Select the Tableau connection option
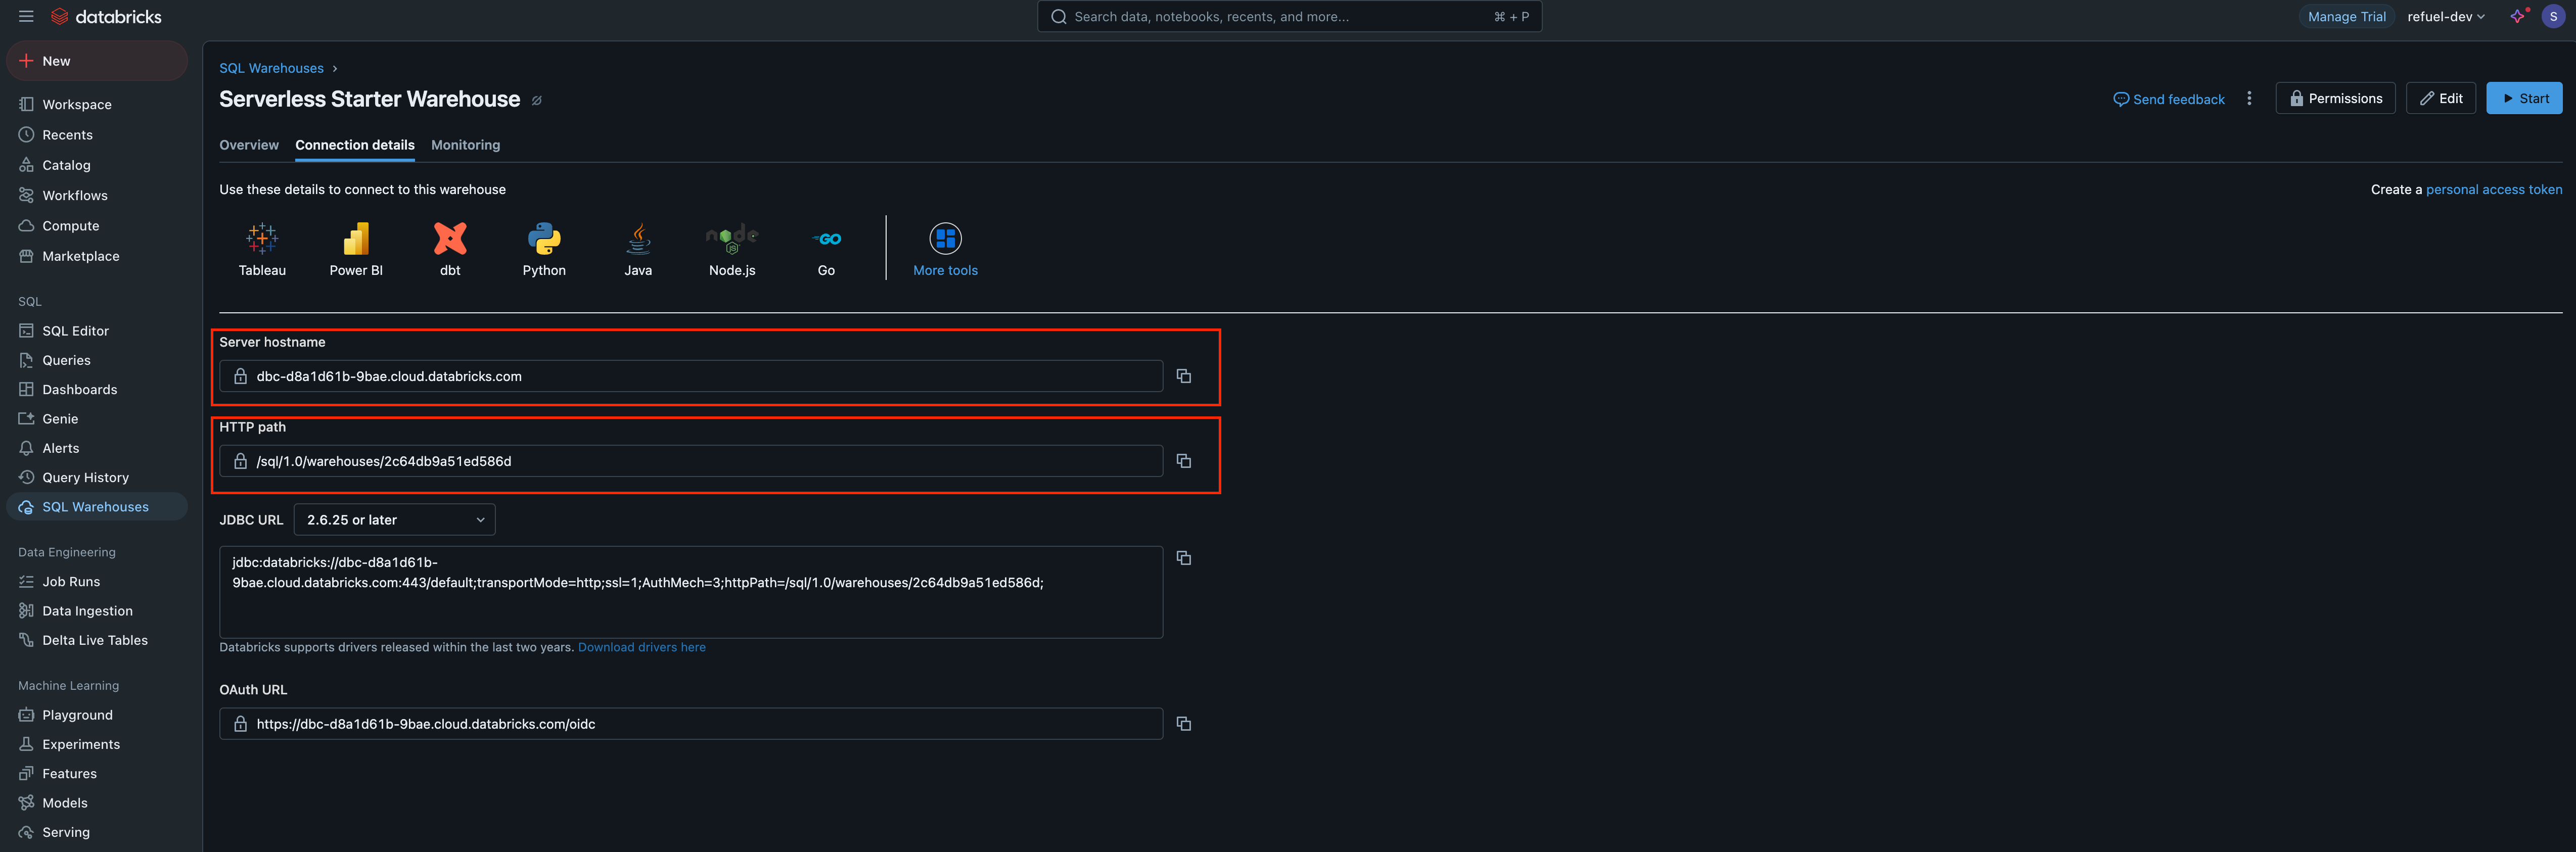The image size is (2576, 852). click(262, 248)
